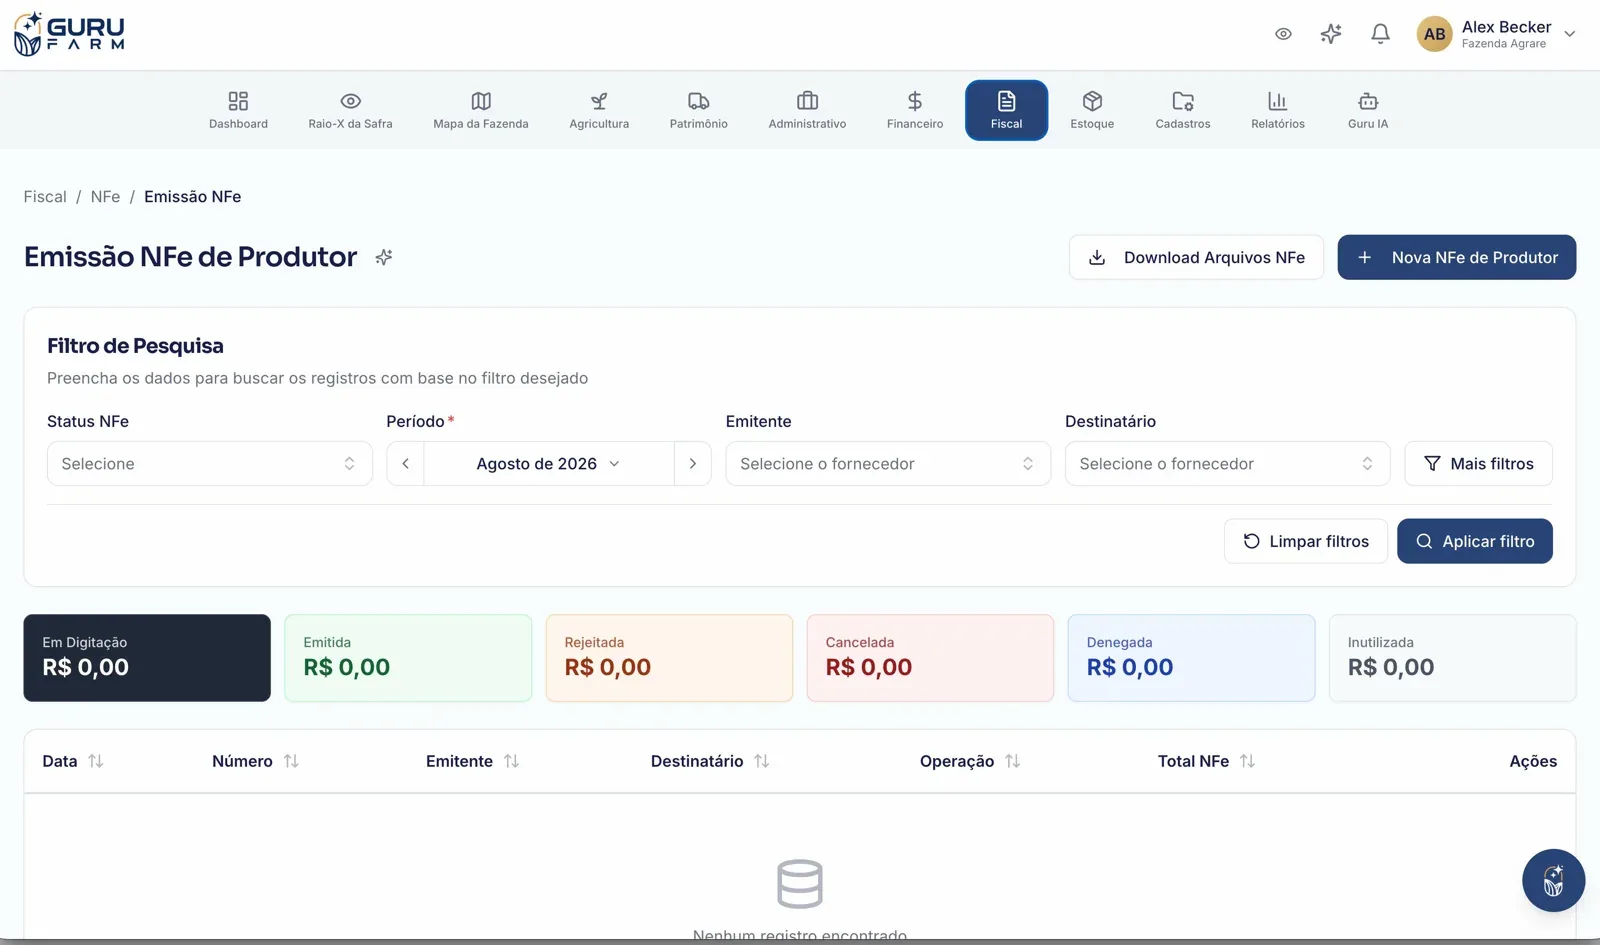Open Raio-X da Safra section
This screenshot has width=1600, height=945.
pos(350,110)
